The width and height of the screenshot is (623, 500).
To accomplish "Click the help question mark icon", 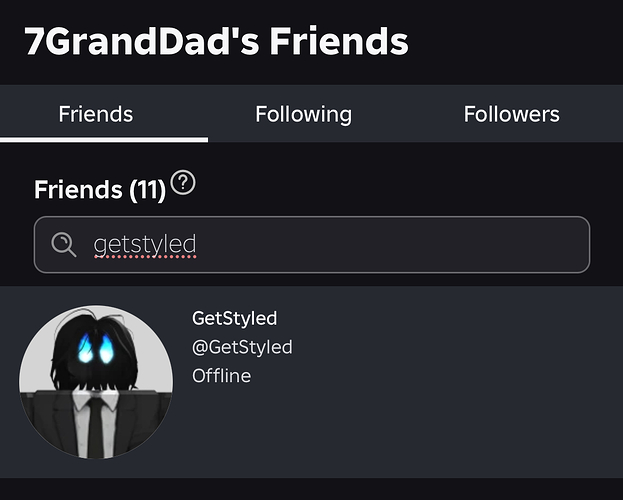I will point(182,183).
